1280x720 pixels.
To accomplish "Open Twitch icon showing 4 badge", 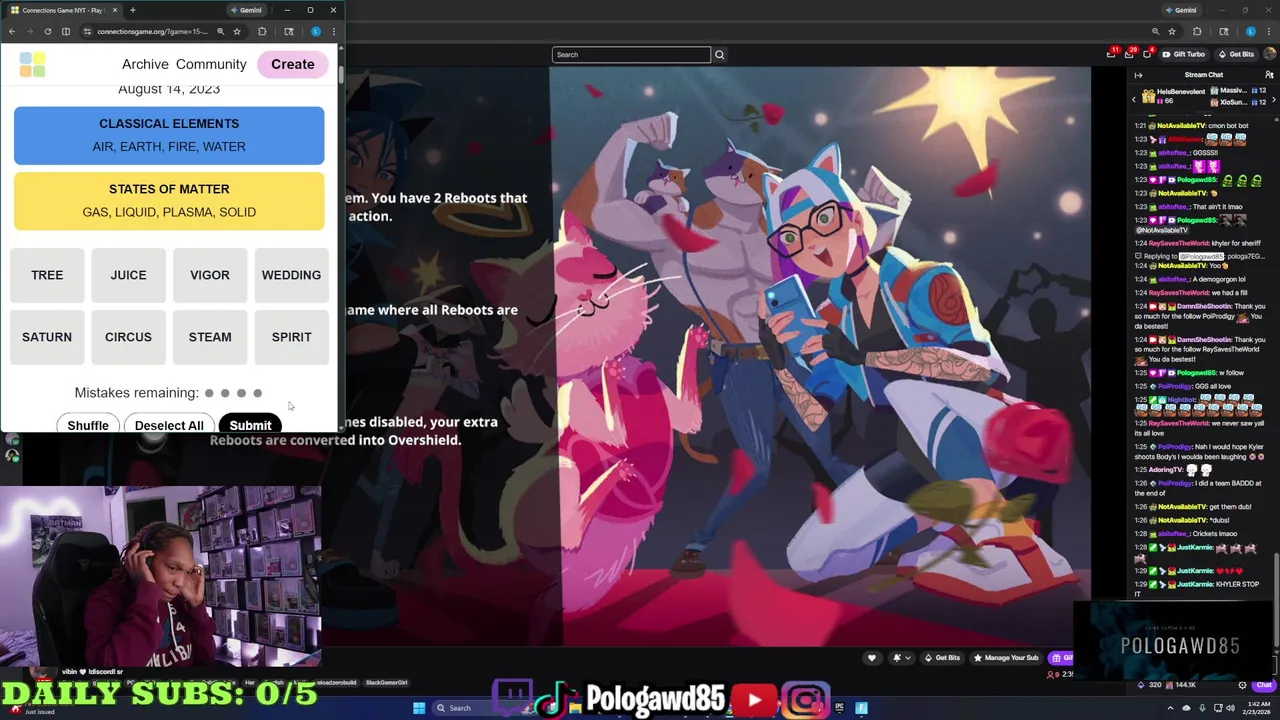I will click(1148, 54).
